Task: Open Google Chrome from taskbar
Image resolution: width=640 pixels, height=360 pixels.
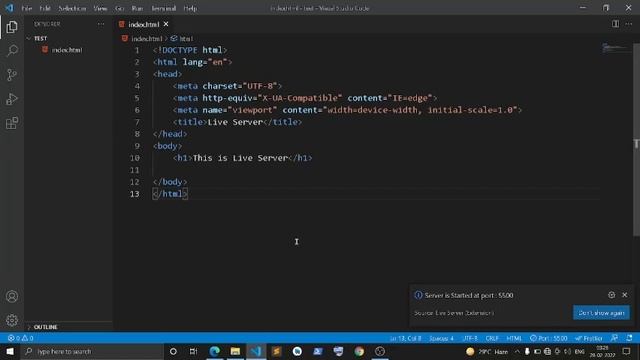Action: tap(359, 351)
